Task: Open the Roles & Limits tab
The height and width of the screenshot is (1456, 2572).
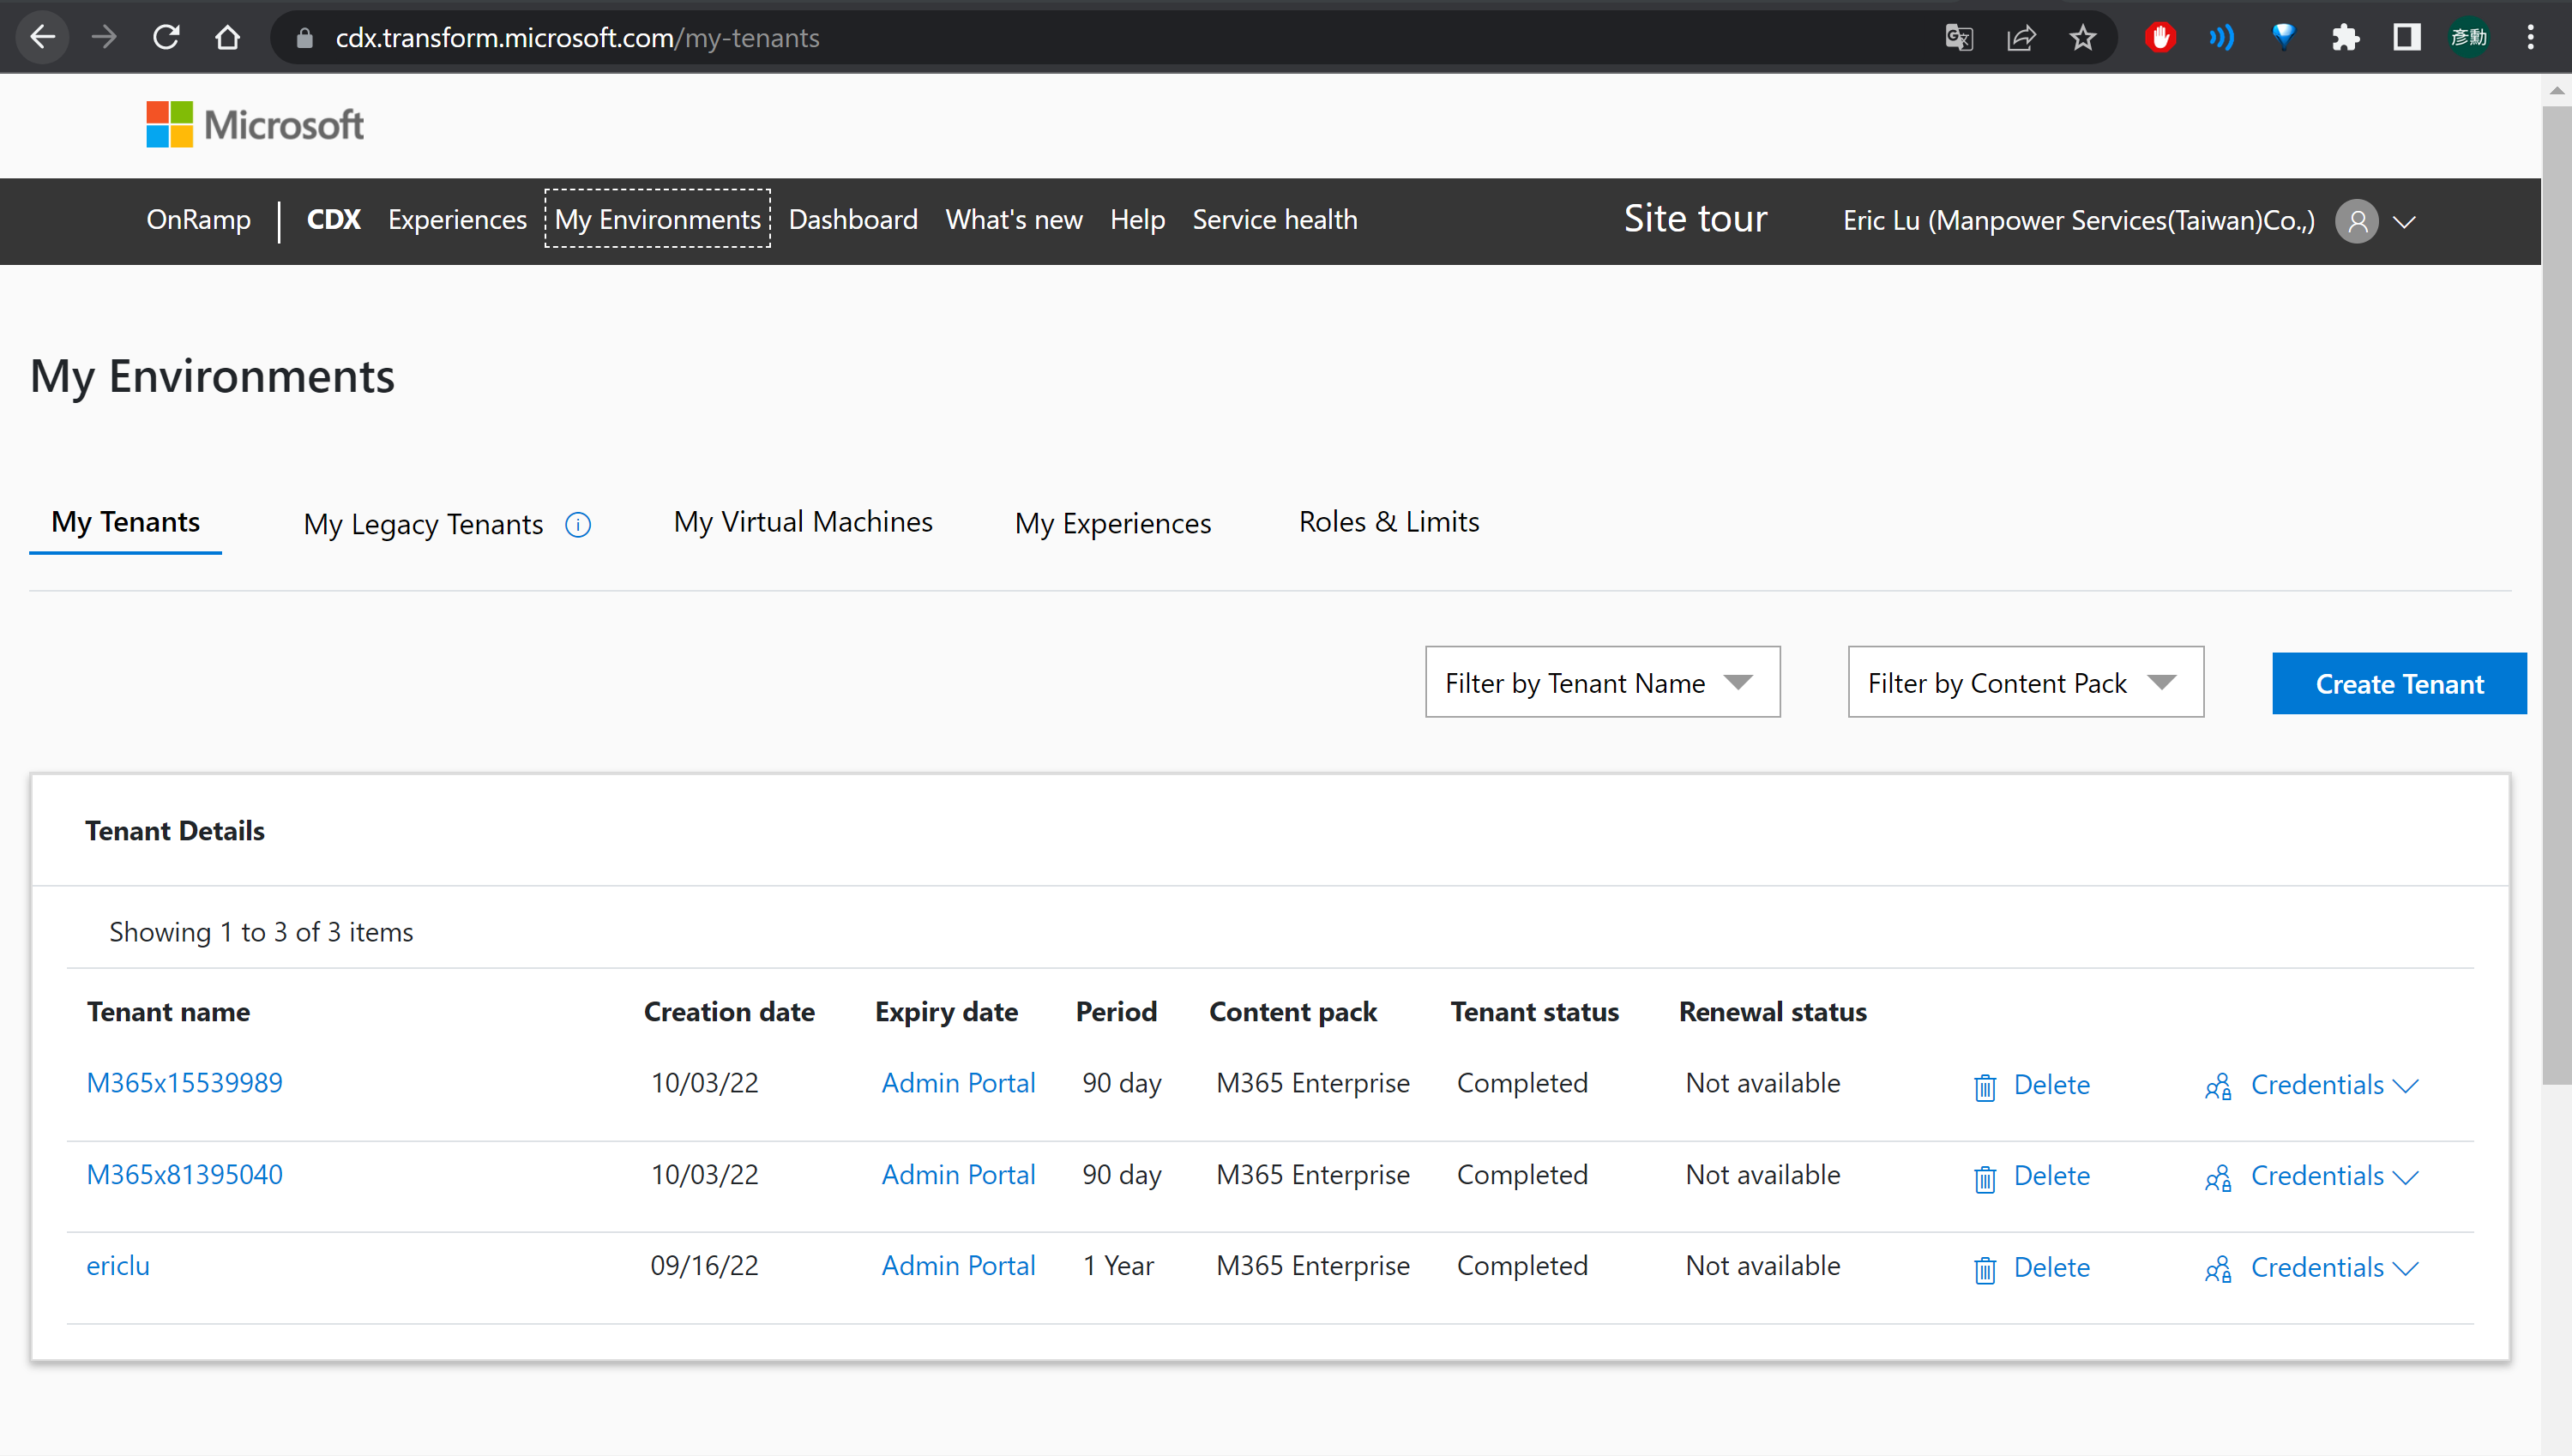Action: pos(1388,522)
